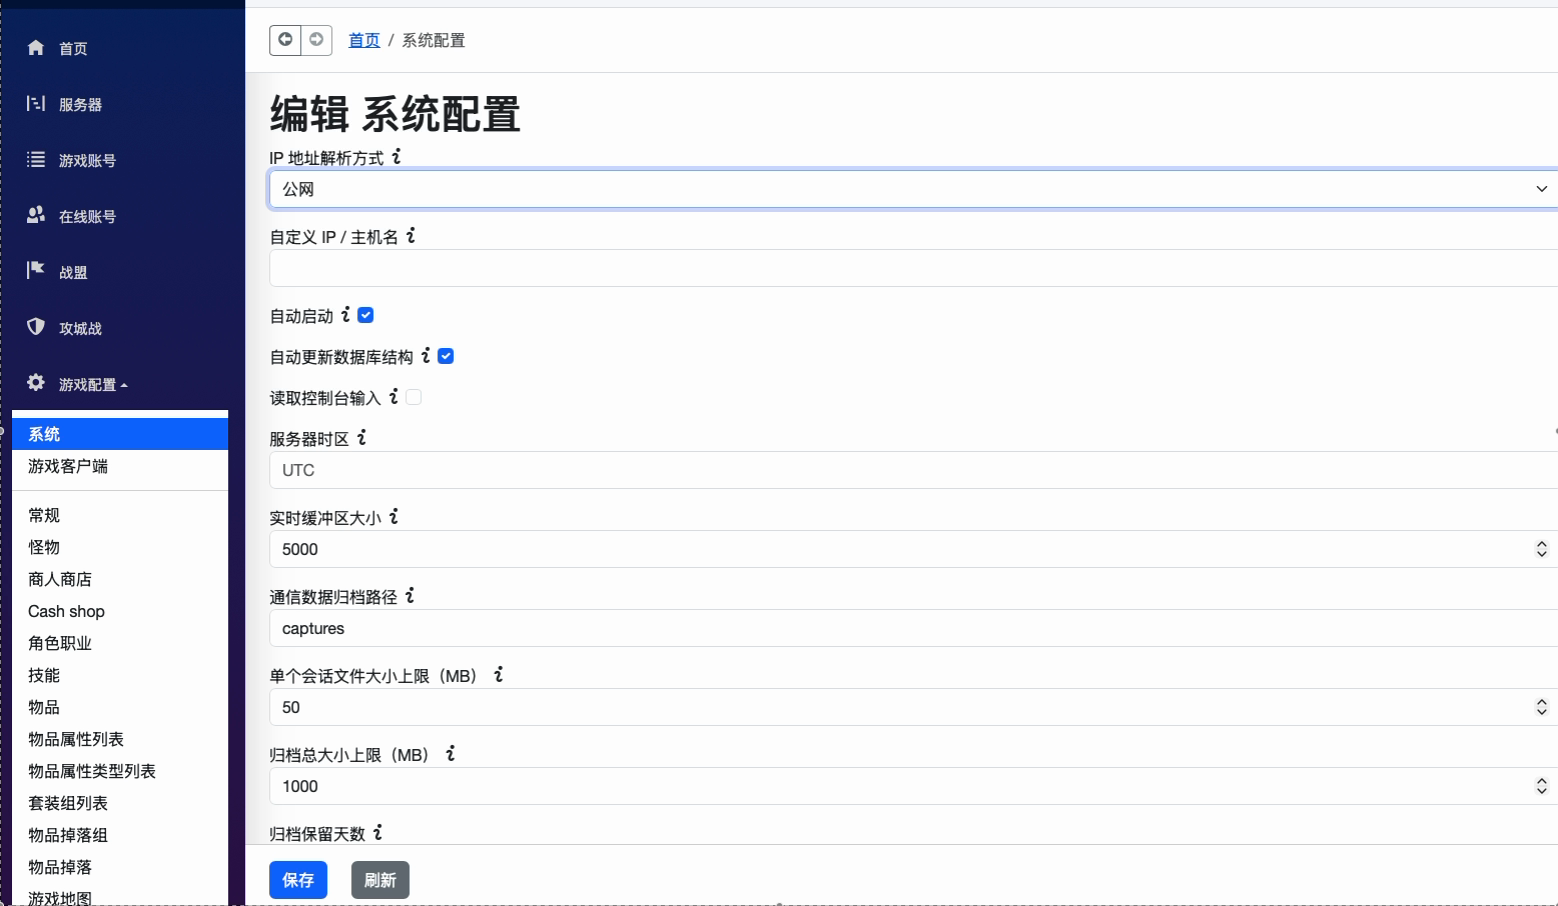The width and height of the screenshot is (1558, 906).
Task: Show info icon beside 服务器时区
Action: 362,437
